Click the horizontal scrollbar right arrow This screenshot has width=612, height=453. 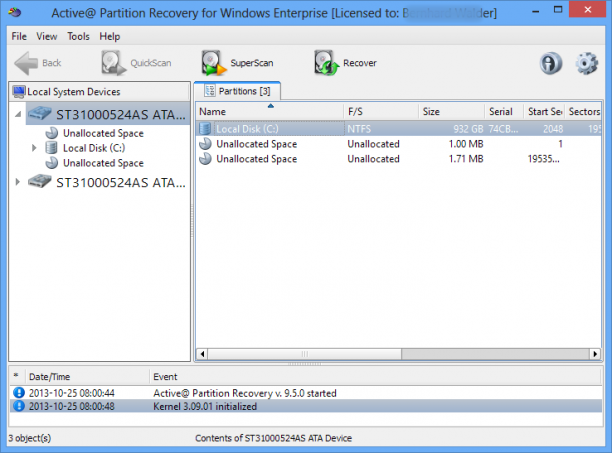point(595,354)
